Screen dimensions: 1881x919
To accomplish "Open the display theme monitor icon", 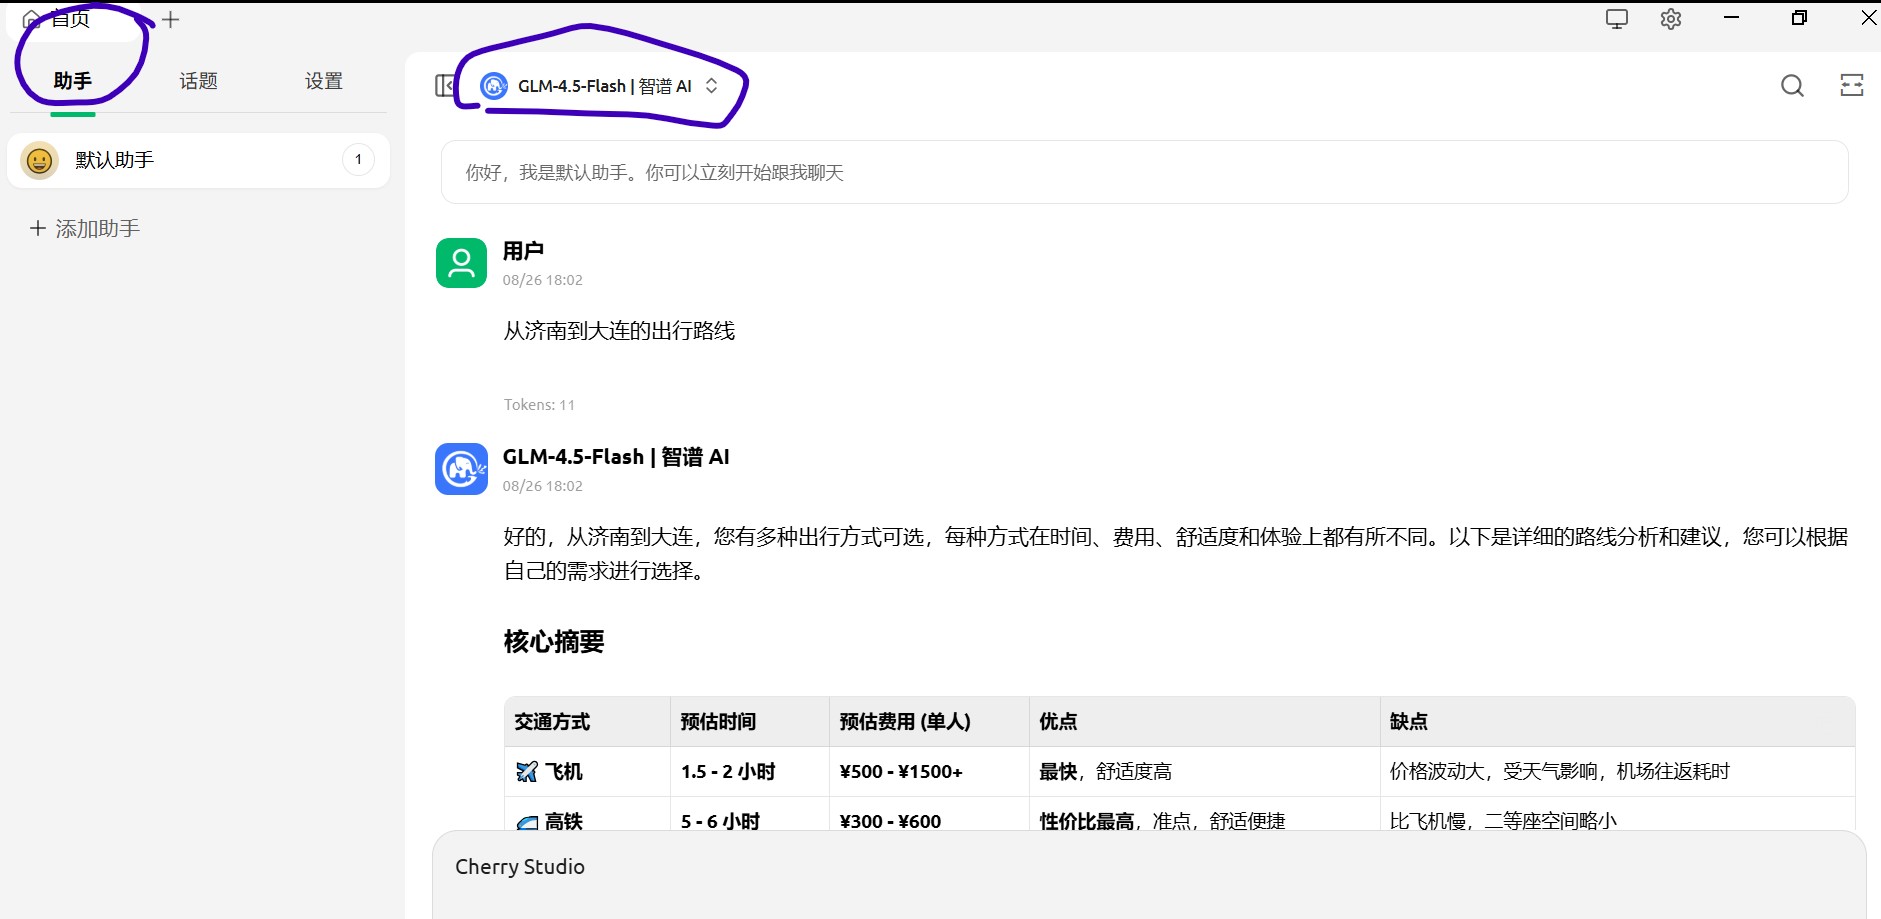I will (1617, 19).
